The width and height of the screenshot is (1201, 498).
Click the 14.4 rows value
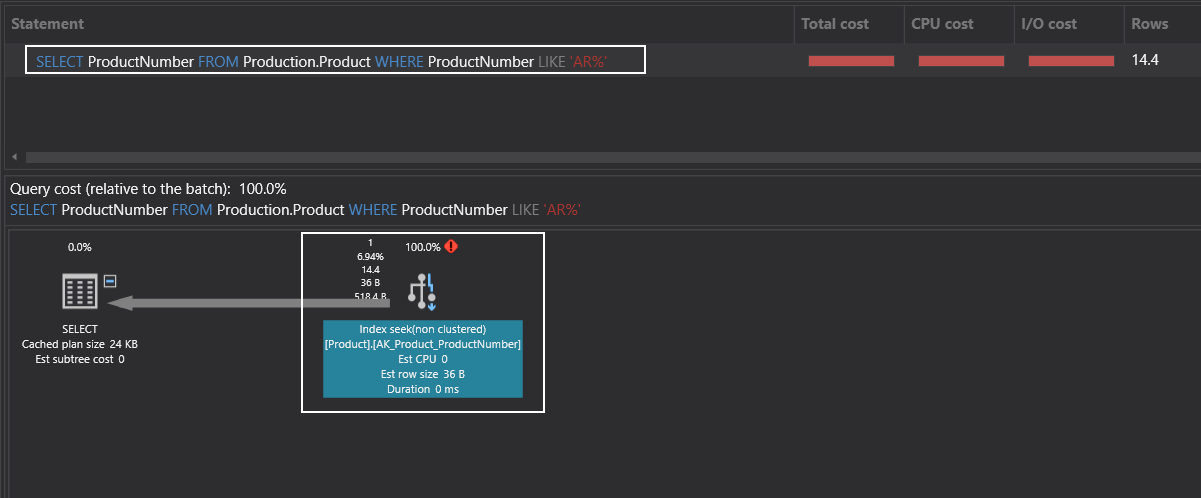point(1145,61)
